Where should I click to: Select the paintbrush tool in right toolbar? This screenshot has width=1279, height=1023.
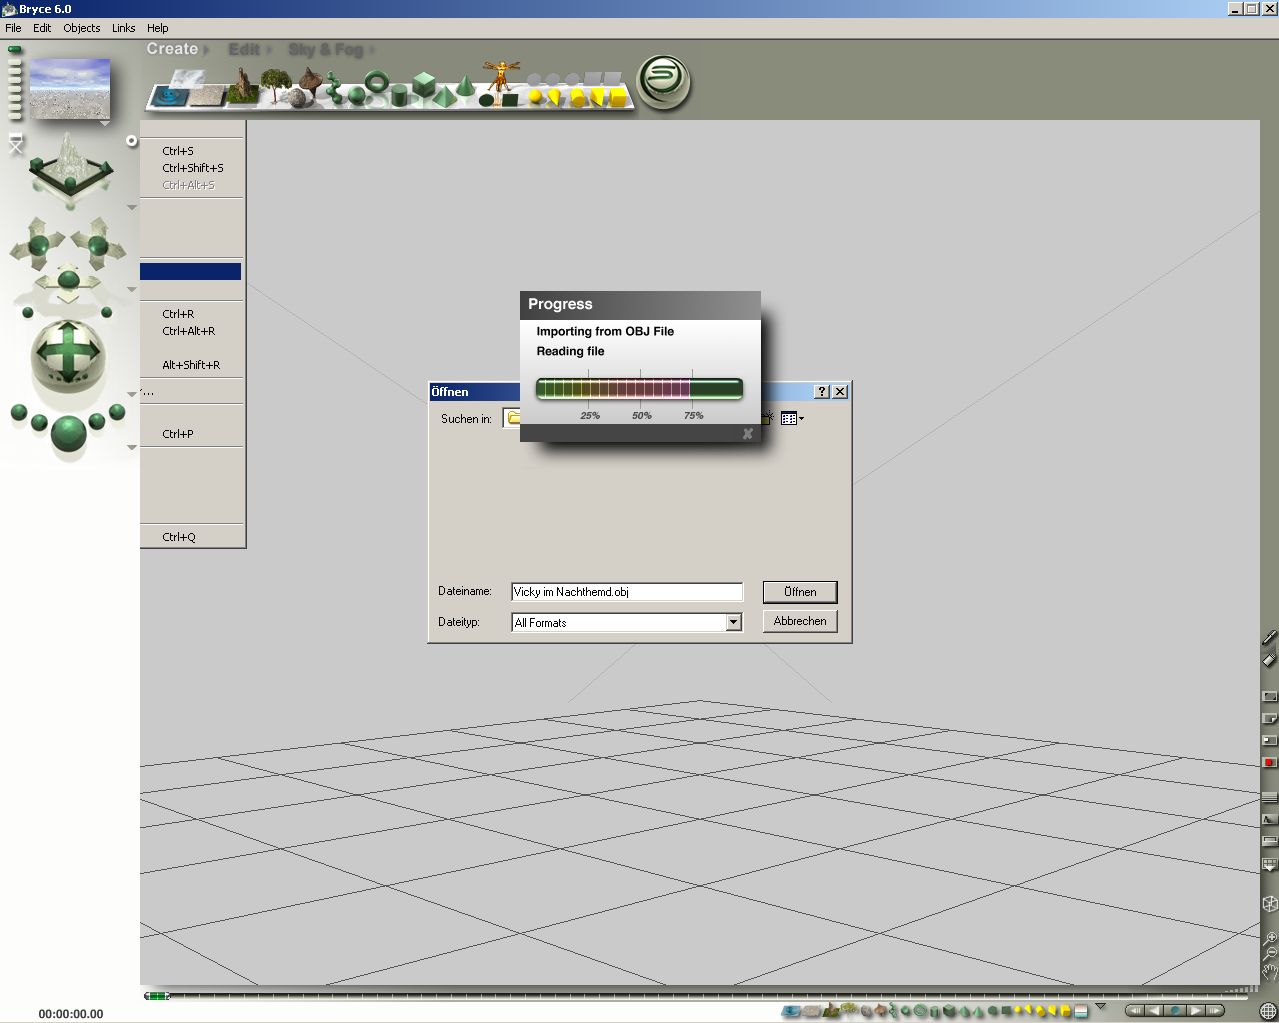tap(1269, 637)
